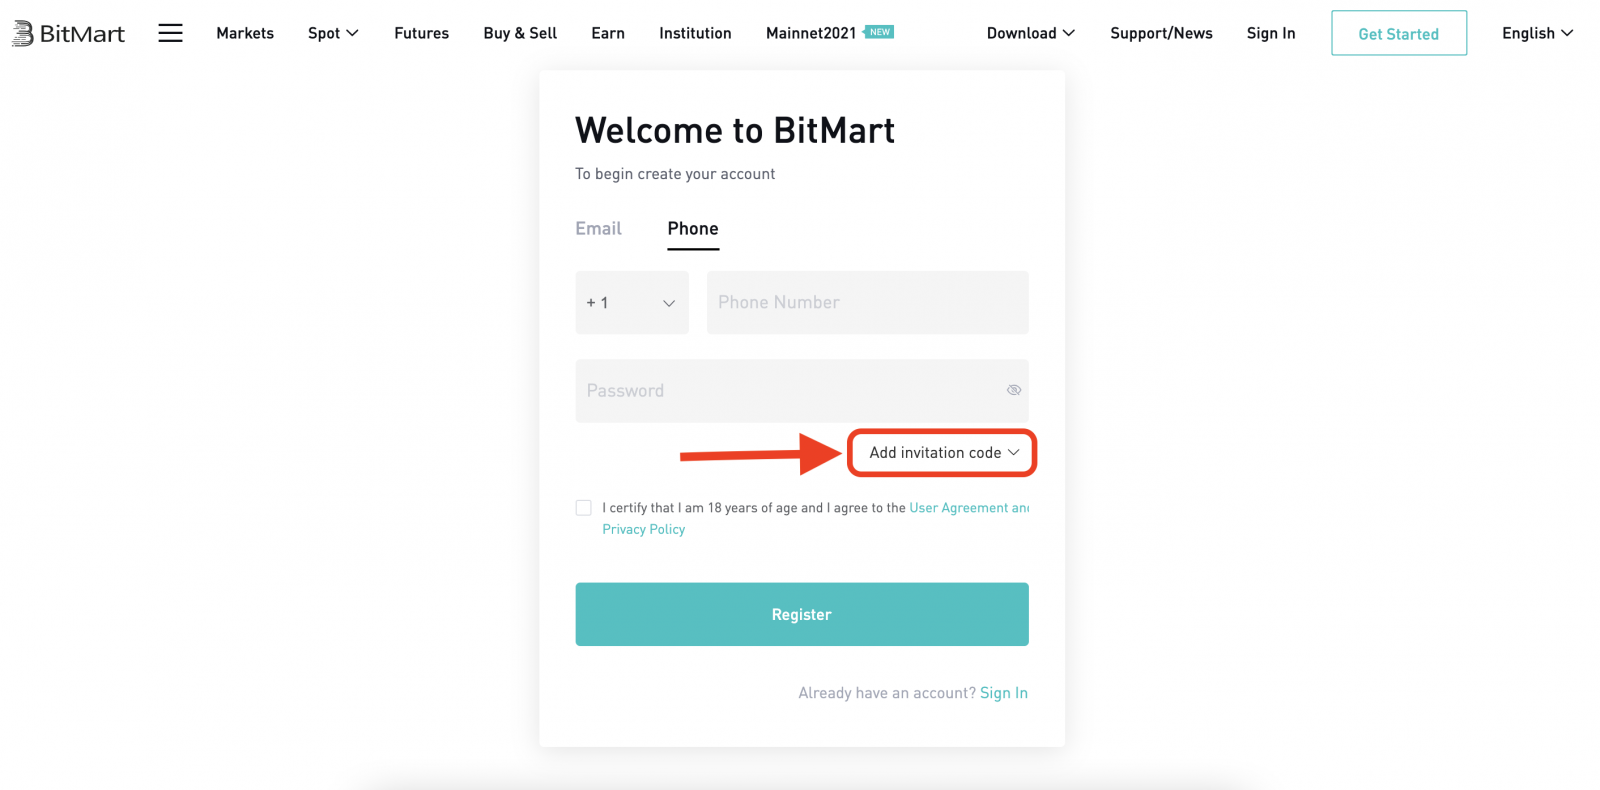This screenshot has width=1600, height=790.
Task: Go to the Markets page
Action: coord(245,33)
